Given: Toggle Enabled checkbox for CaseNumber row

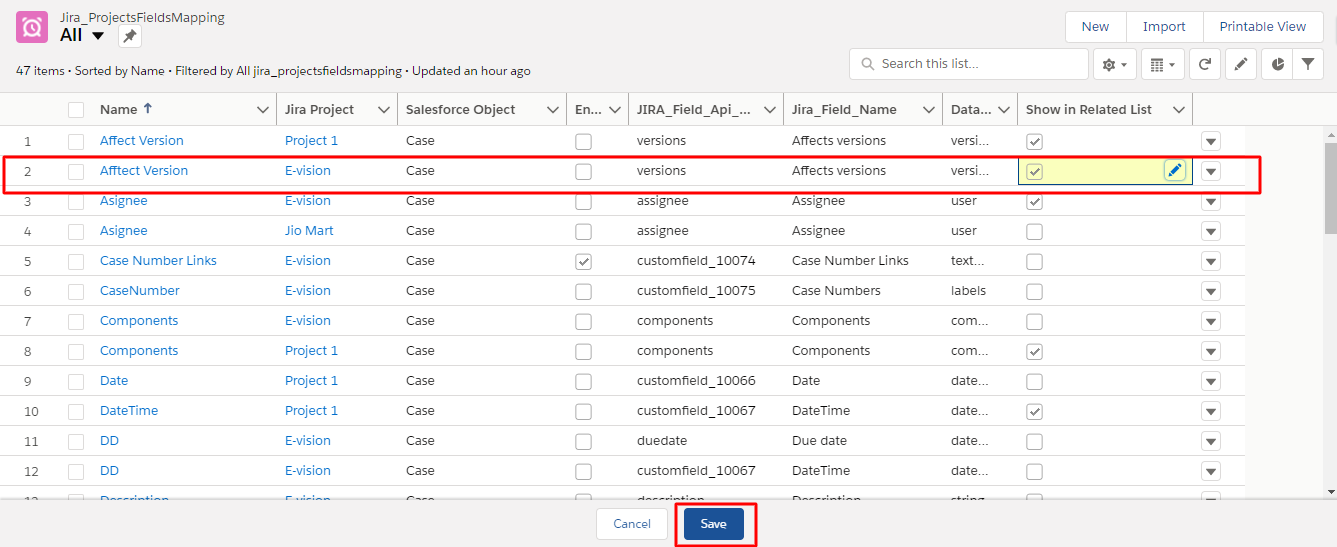Looking at the screenshot, I should [583, 291].
